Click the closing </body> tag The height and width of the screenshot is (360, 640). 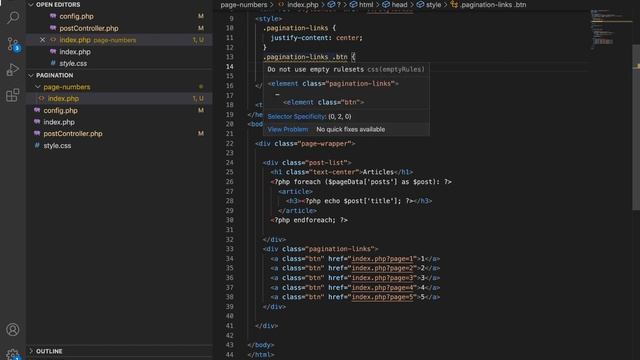coord(261,345)
